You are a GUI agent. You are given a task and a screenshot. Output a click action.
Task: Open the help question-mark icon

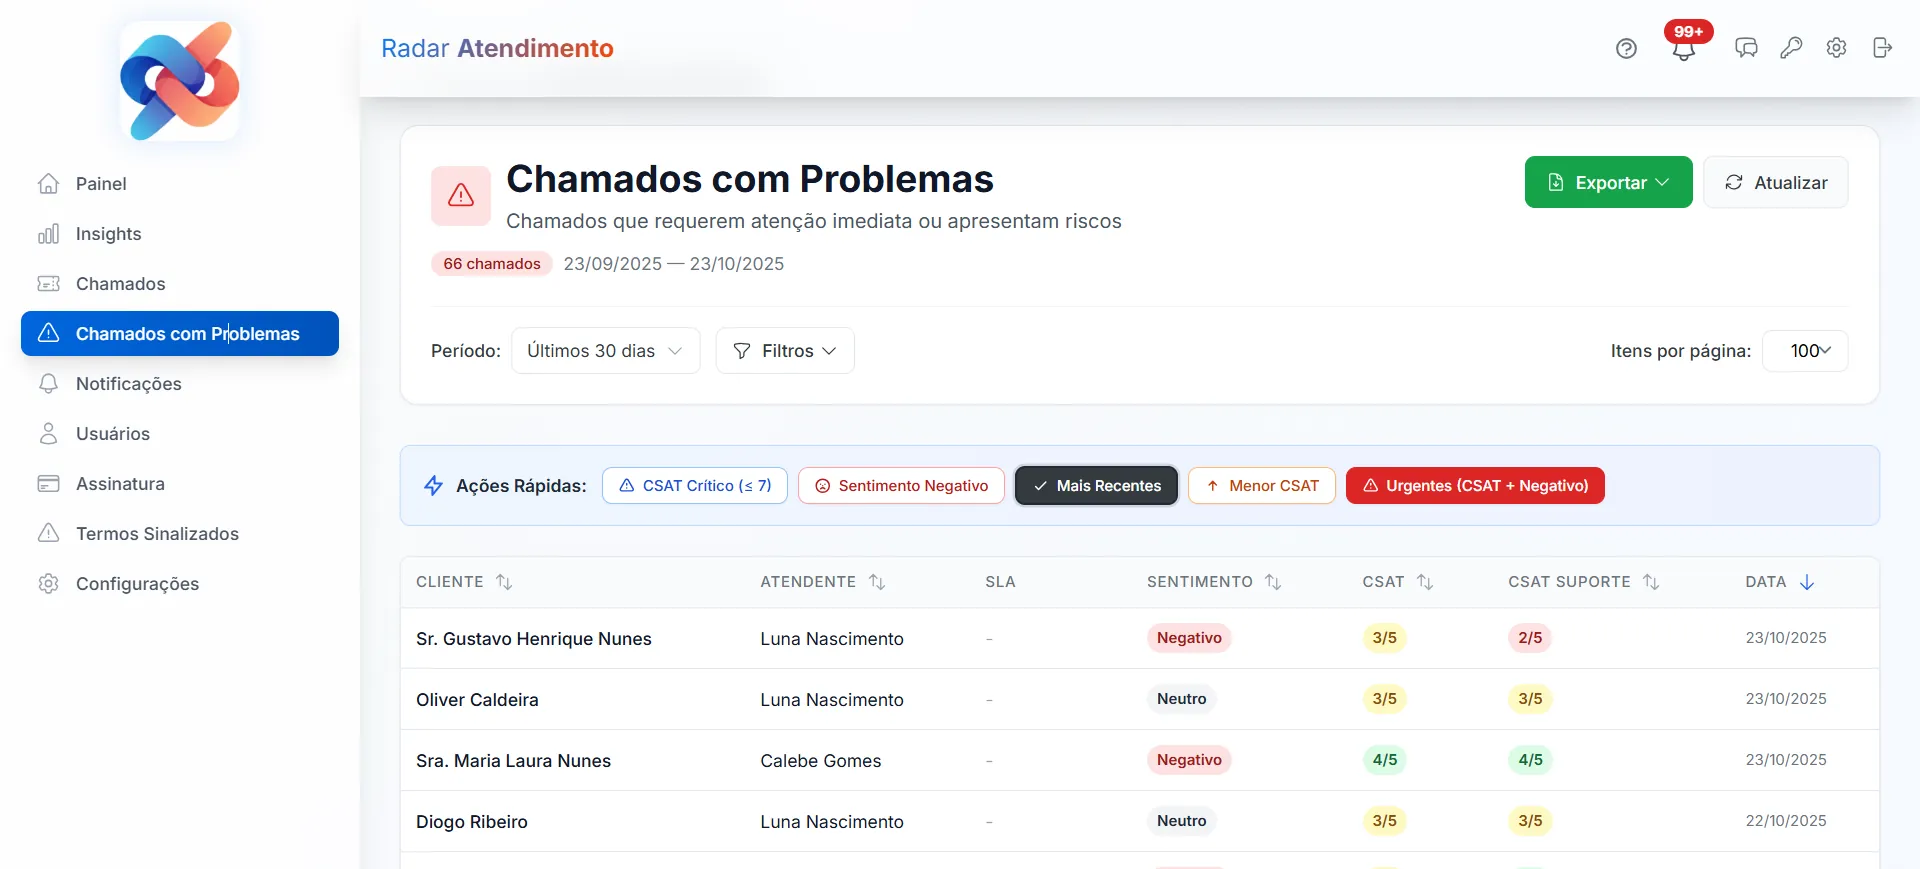point(1626,48)
